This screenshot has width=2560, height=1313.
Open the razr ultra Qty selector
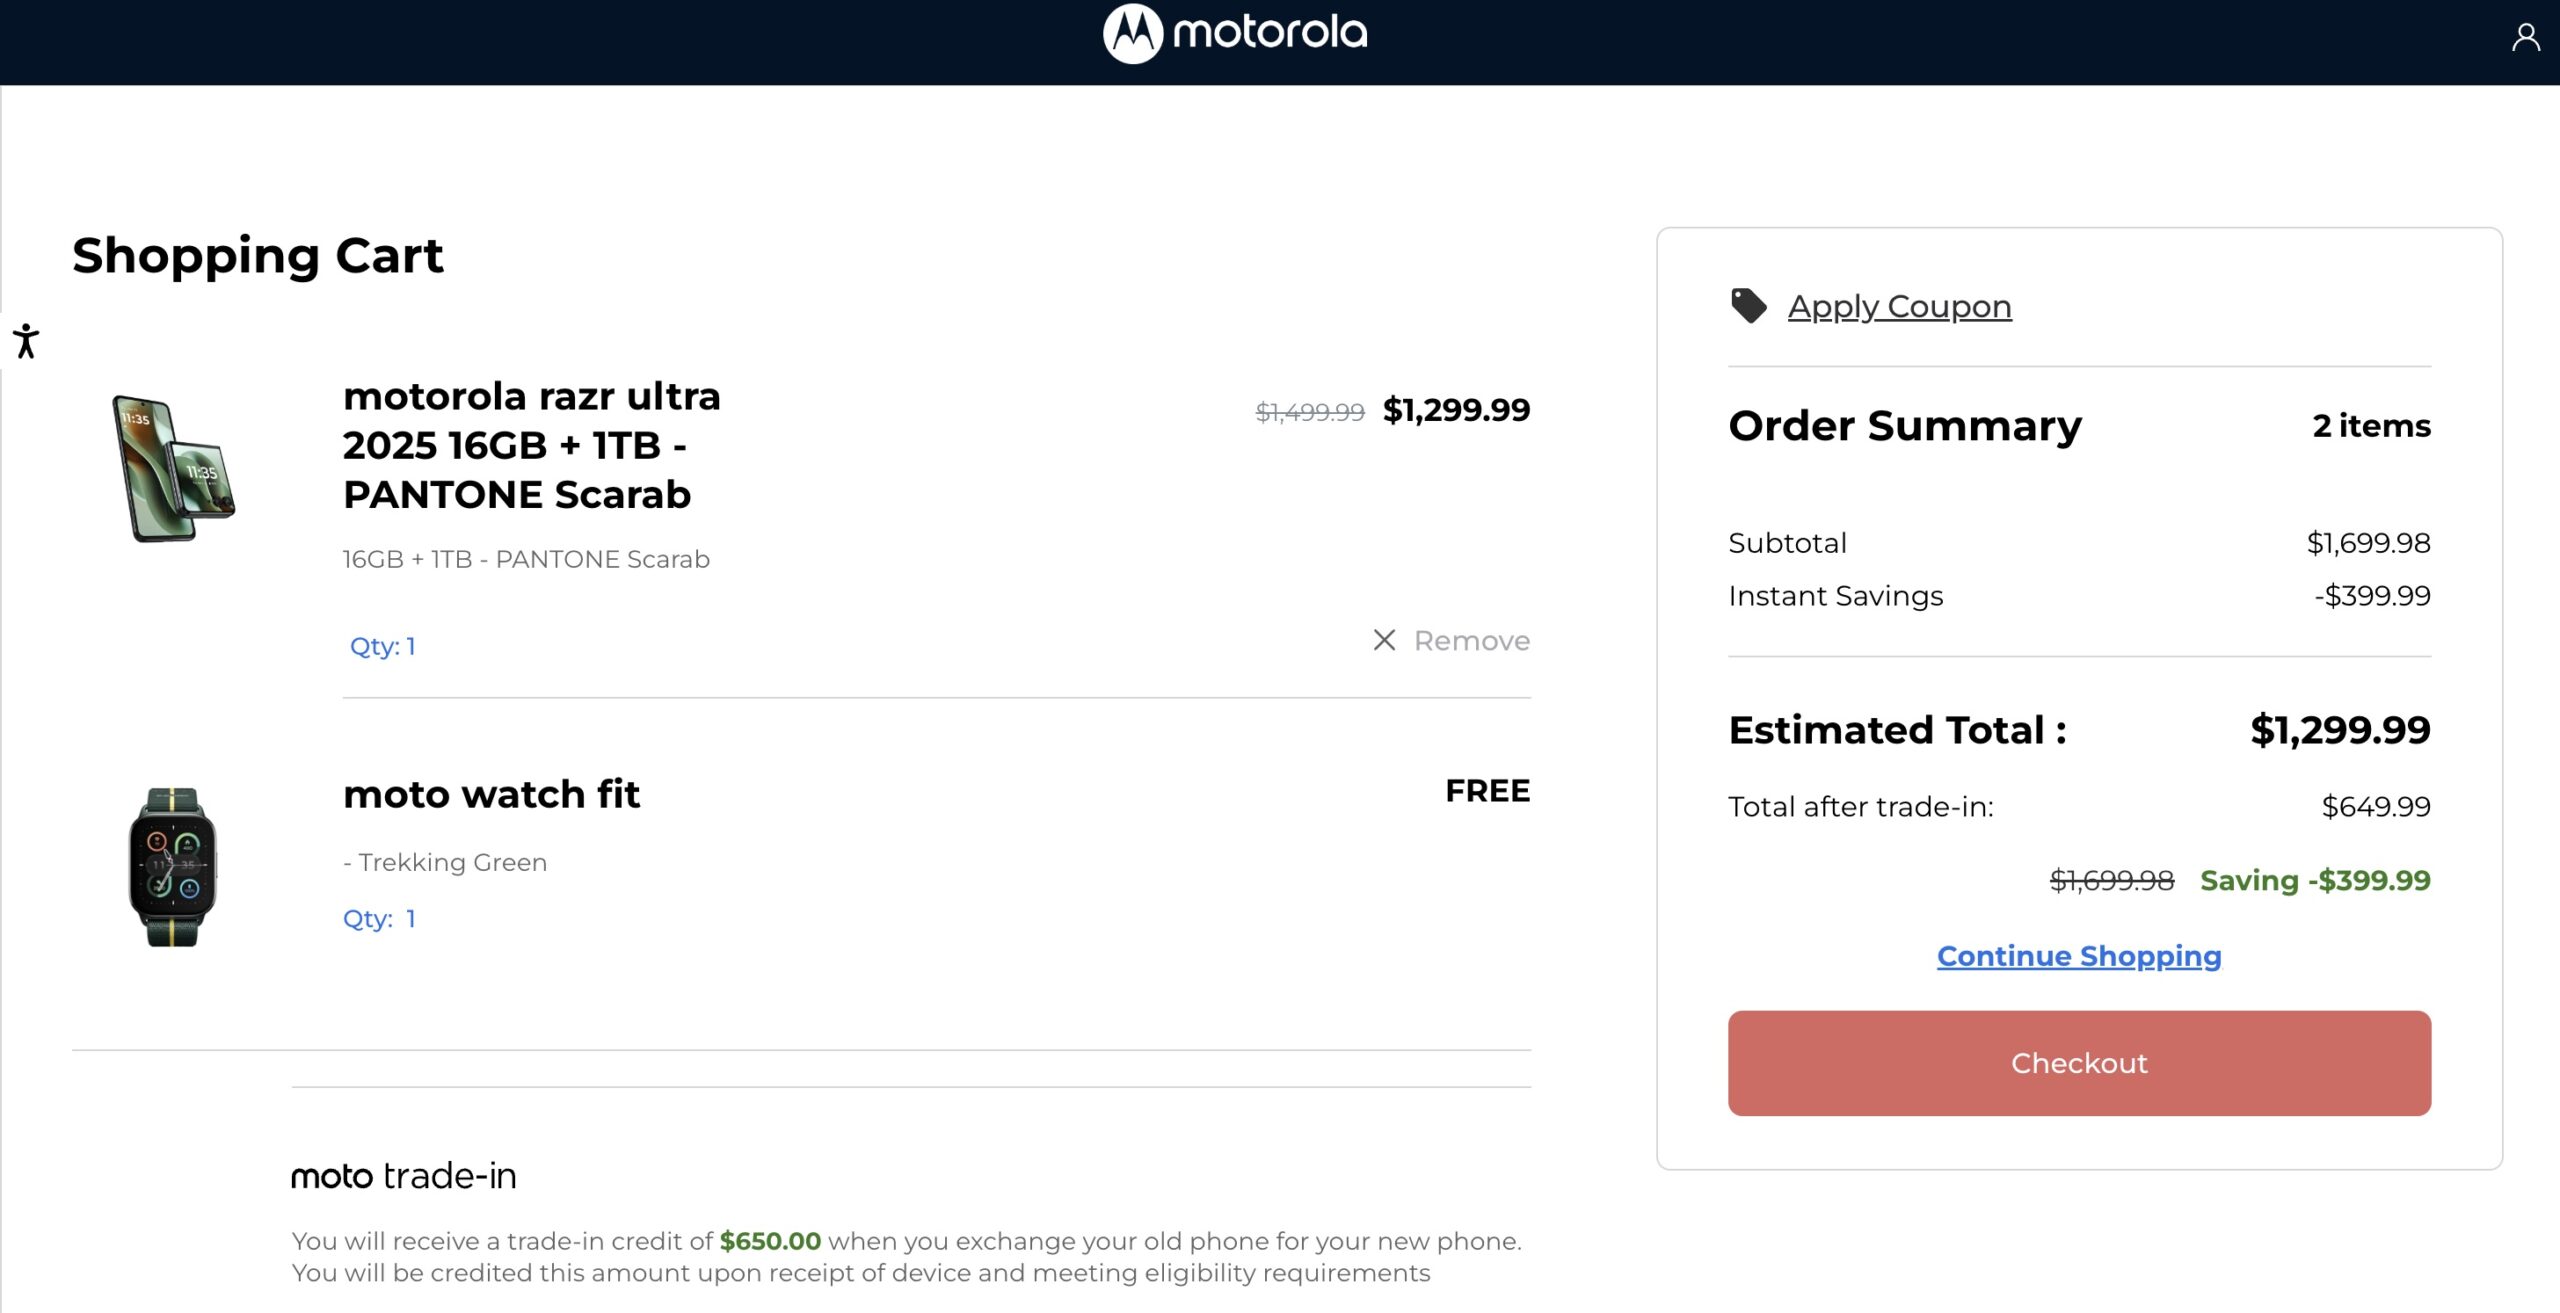click(382, 646)
